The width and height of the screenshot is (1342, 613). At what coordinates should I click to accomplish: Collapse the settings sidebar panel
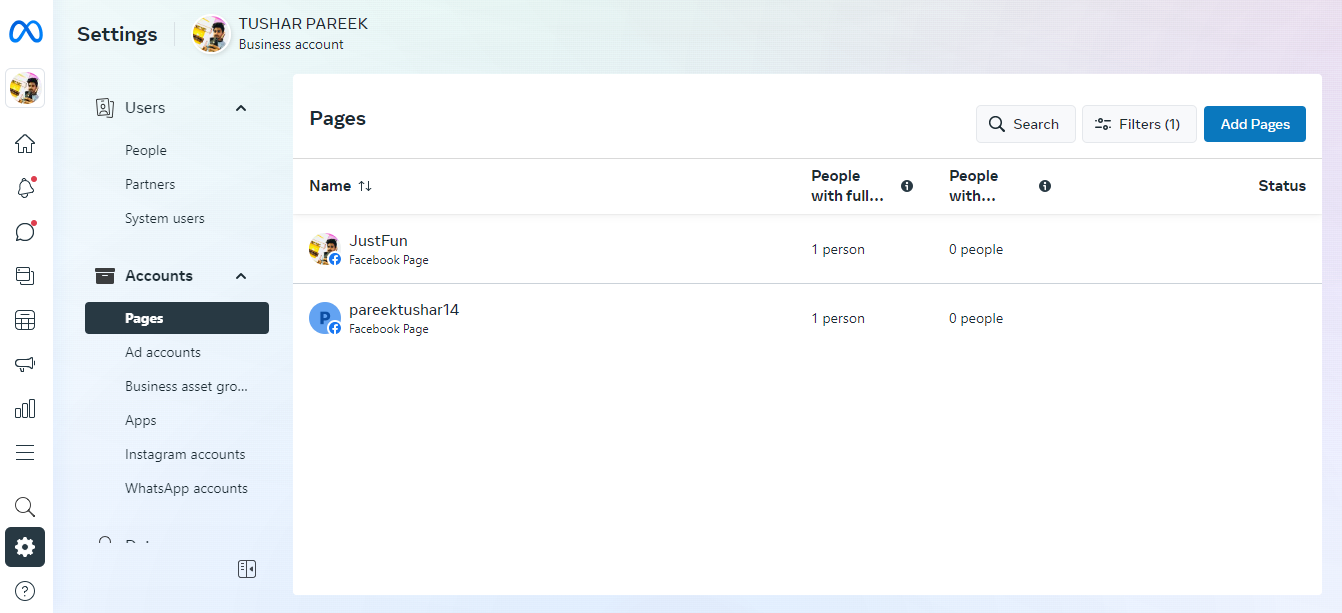(x=247, y=569)
